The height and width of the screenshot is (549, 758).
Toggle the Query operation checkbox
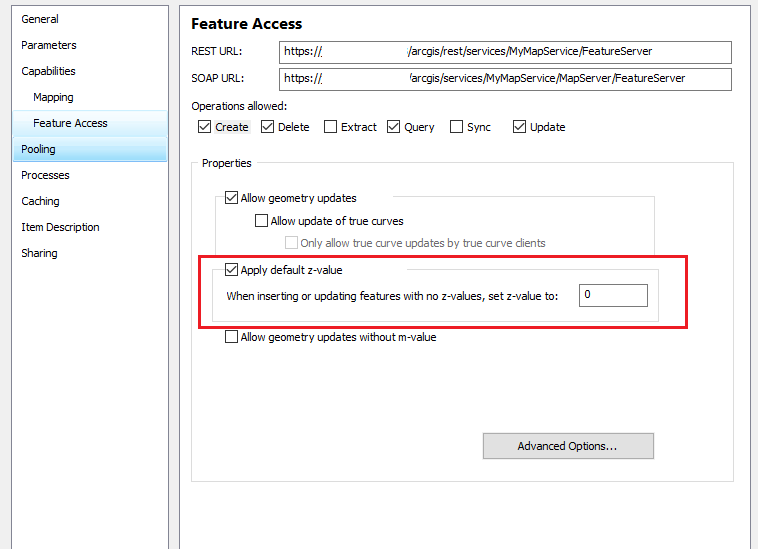(394, 127)
